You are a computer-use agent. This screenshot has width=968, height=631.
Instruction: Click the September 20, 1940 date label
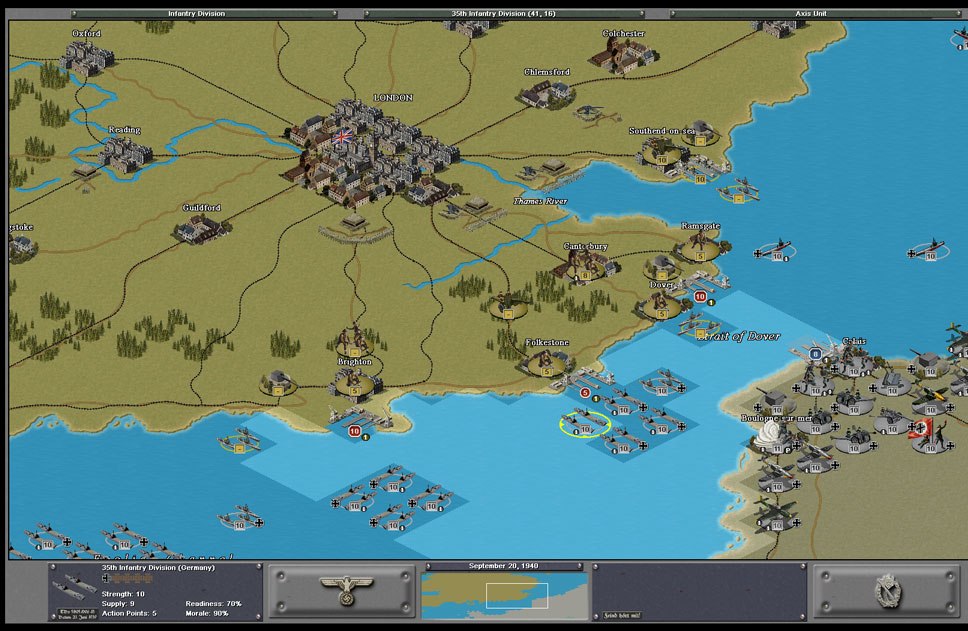504,566
